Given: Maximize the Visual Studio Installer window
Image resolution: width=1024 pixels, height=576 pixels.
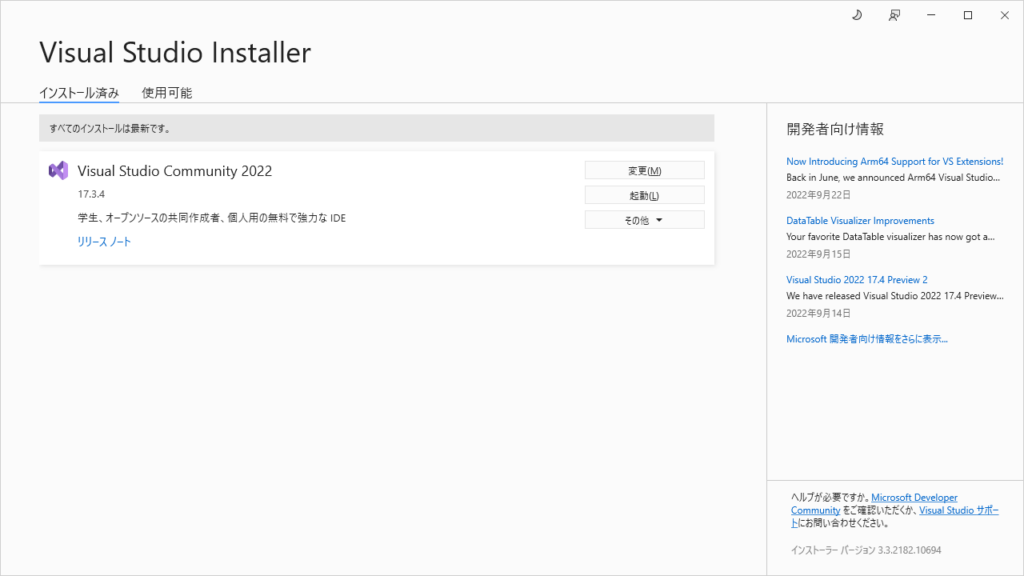Looking at the screenshot, I should [x=968, y=15].
